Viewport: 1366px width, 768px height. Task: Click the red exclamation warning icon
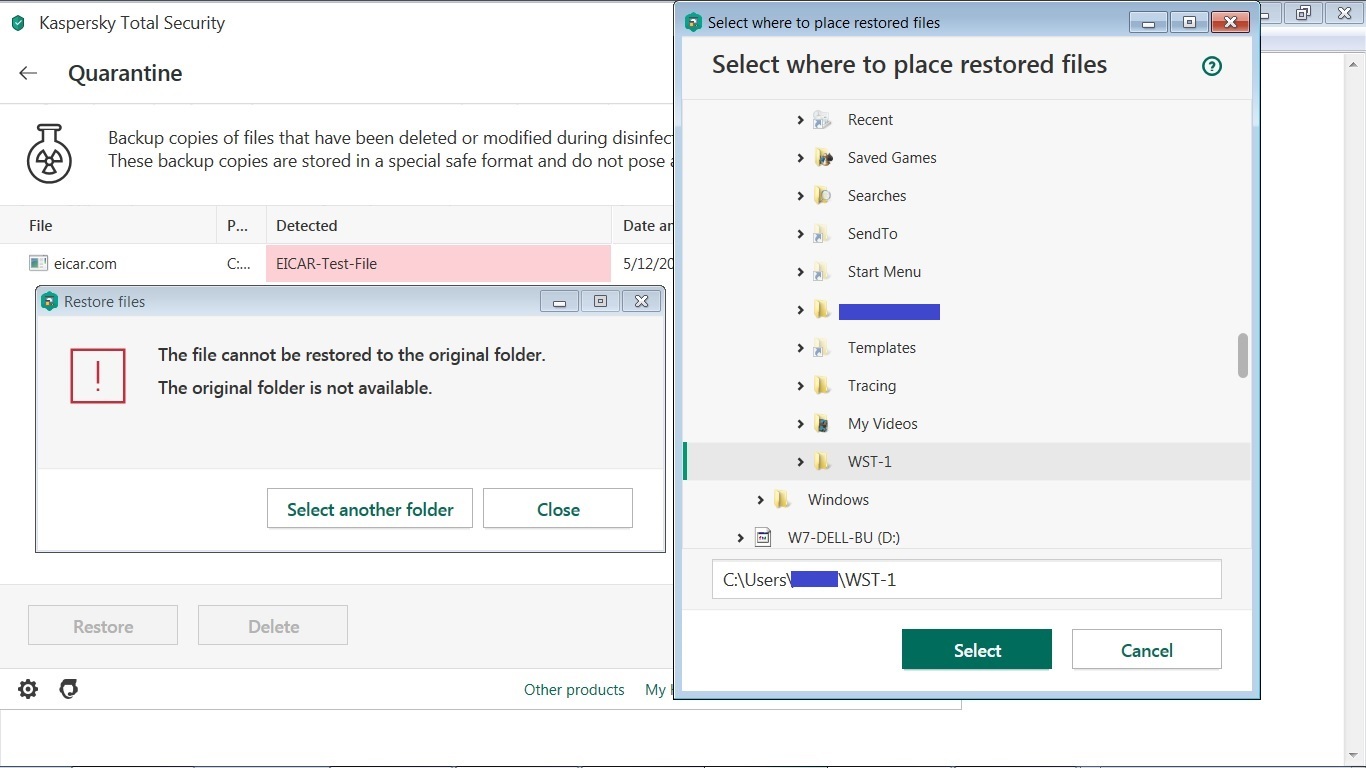[98, 376]
